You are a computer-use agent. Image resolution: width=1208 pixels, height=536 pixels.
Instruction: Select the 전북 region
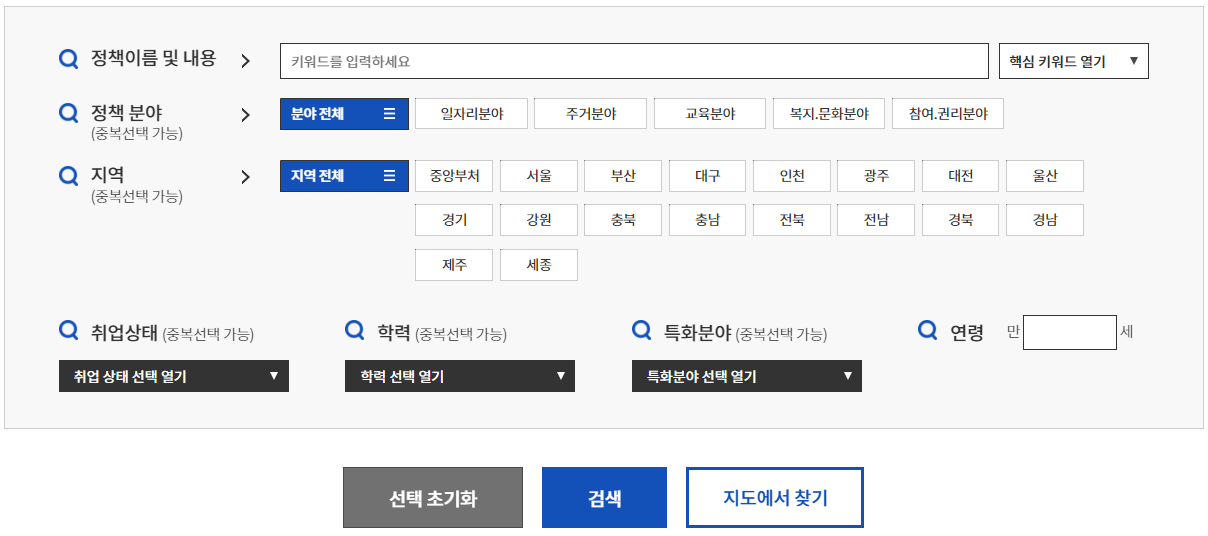click(792, 220)
